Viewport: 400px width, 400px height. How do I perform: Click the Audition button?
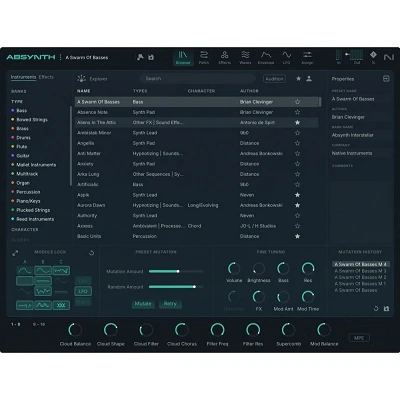(274, 79)
